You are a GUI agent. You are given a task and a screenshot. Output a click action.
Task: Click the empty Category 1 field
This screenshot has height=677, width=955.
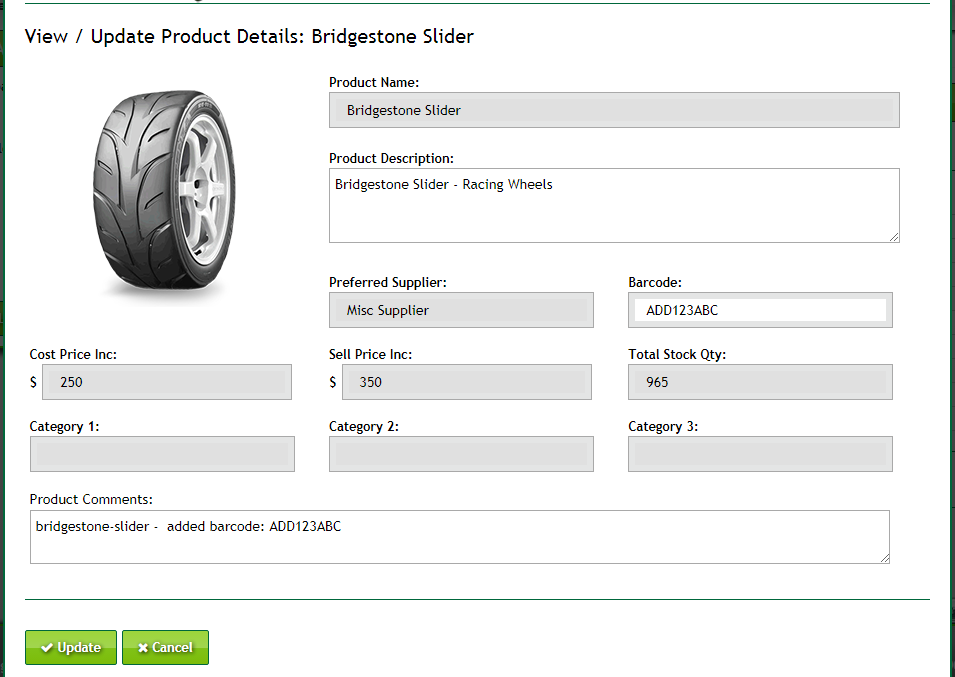(162, 454)
